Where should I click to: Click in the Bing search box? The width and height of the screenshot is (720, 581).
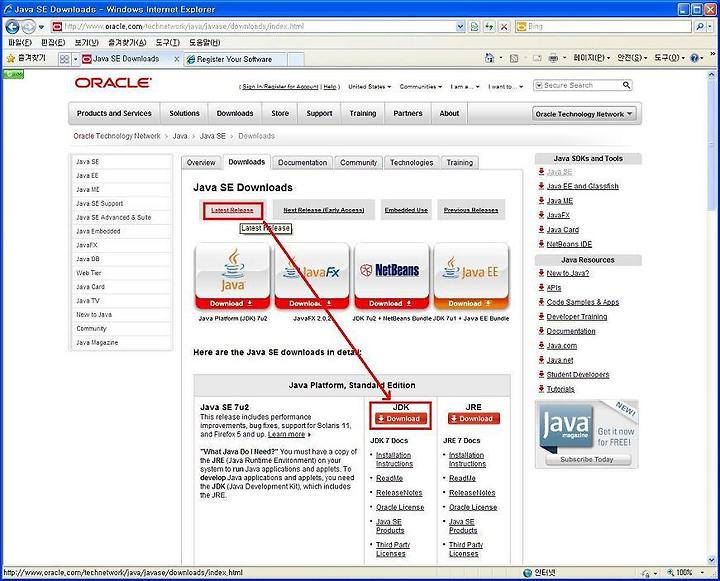(608, 27)
